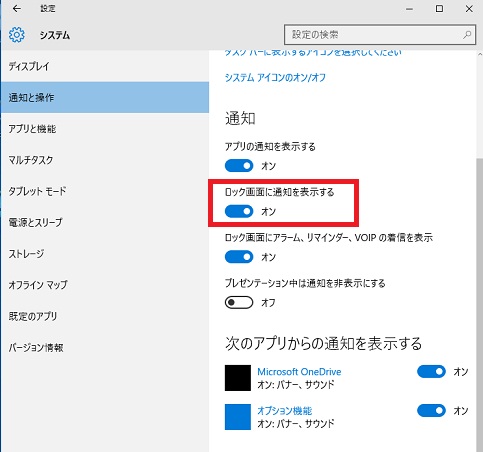Click the オプション機能 blue app icon
The height and width of the screenshot is (452, 483).
tap(238, 417)
